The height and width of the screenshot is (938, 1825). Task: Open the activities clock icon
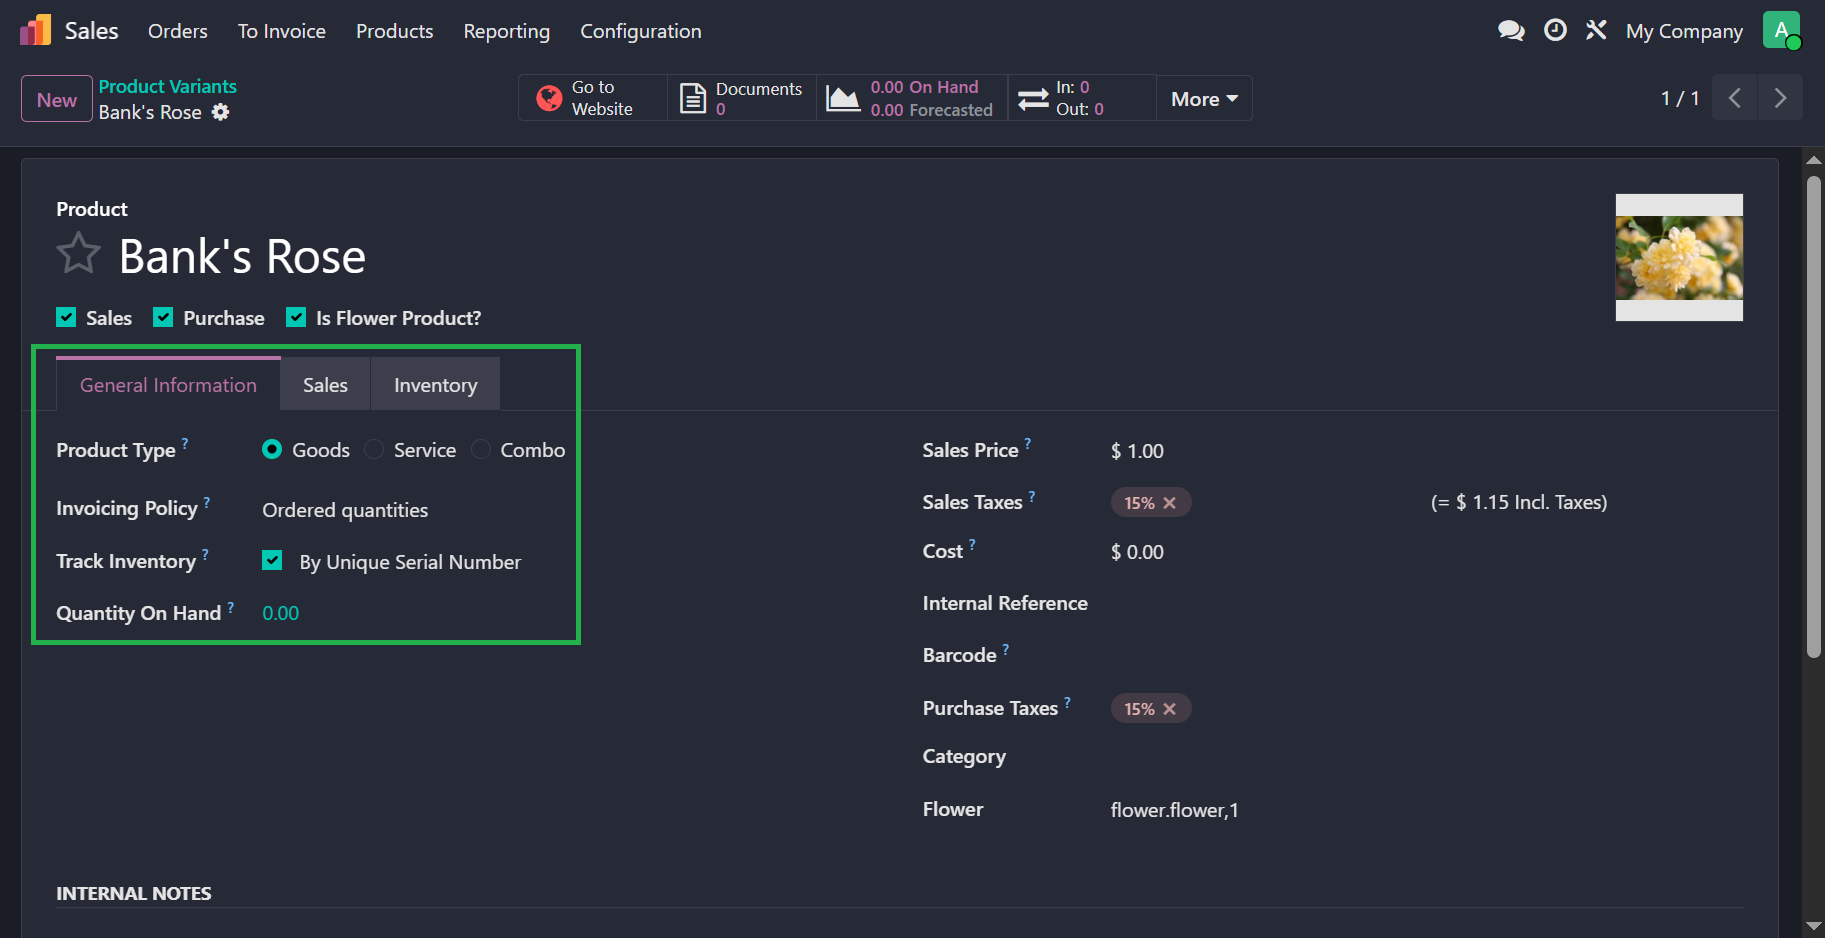(1555, 31)
